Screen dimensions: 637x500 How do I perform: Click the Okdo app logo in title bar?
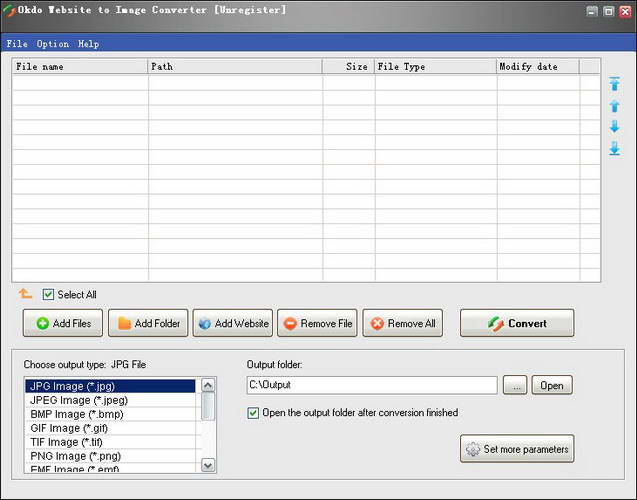[9, 11]
